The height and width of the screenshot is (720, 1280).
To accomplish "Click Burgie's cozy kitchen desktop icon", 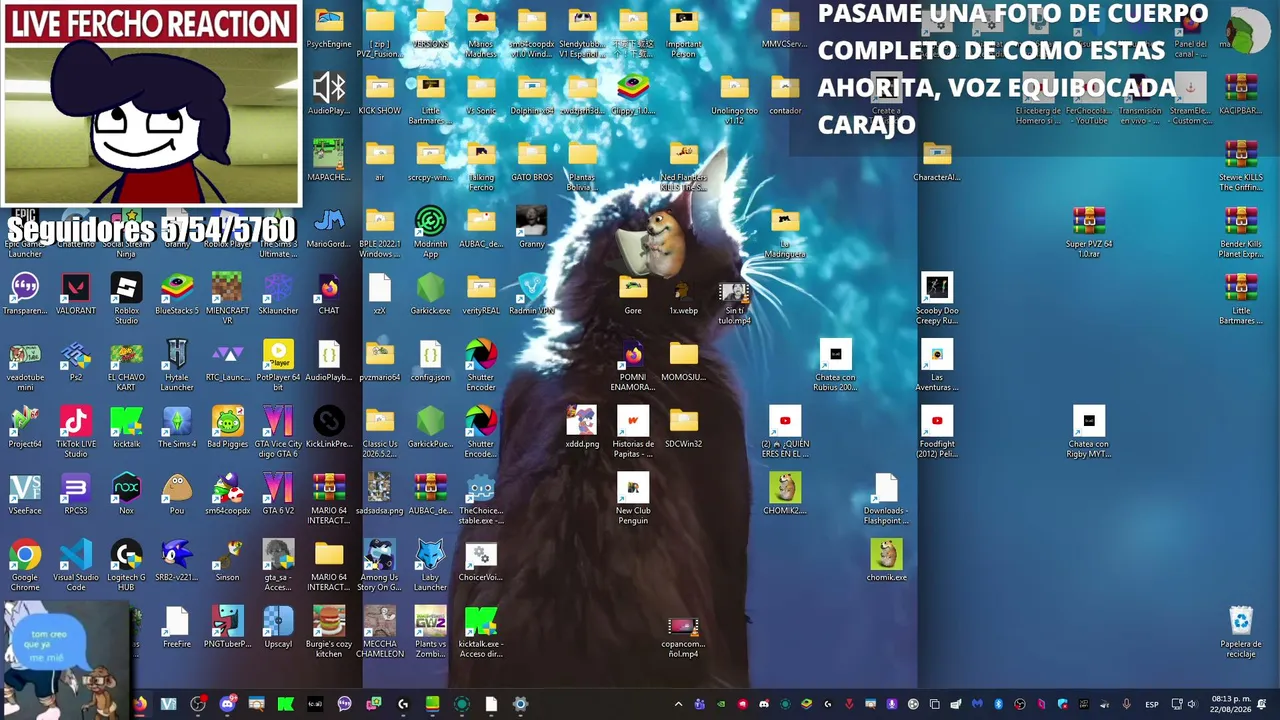I will [329, 632].
